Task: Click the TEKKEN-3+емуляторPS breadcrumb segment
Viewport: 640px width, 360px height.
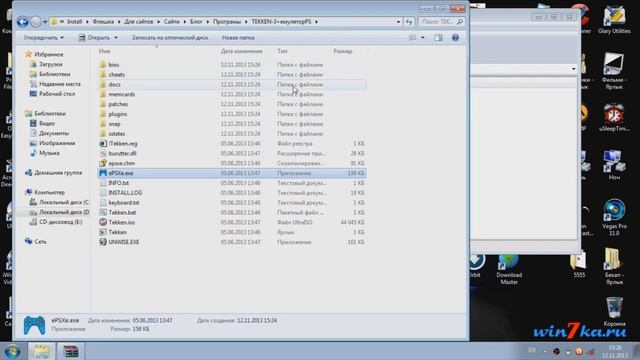Action: coord(281,22)
